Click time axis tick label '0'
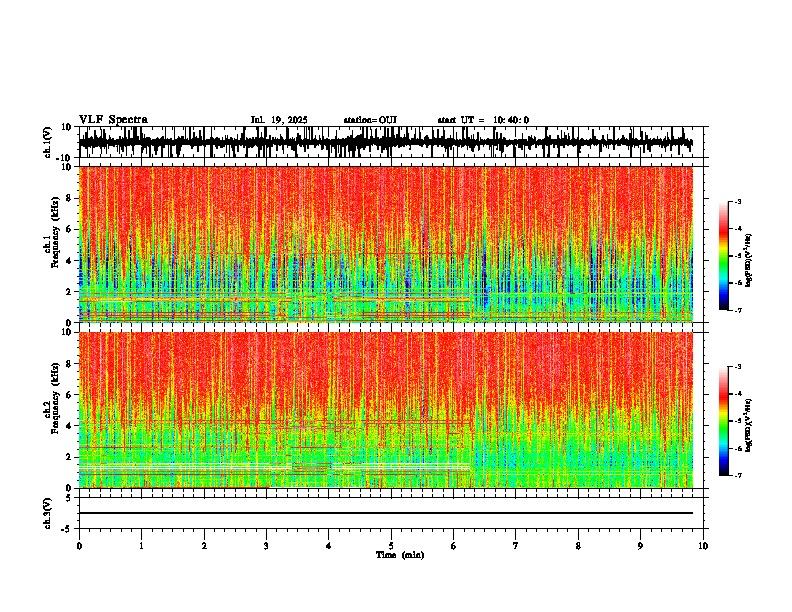Image resolution: width=792 pixels, height=612 pixels. point(79,546)
